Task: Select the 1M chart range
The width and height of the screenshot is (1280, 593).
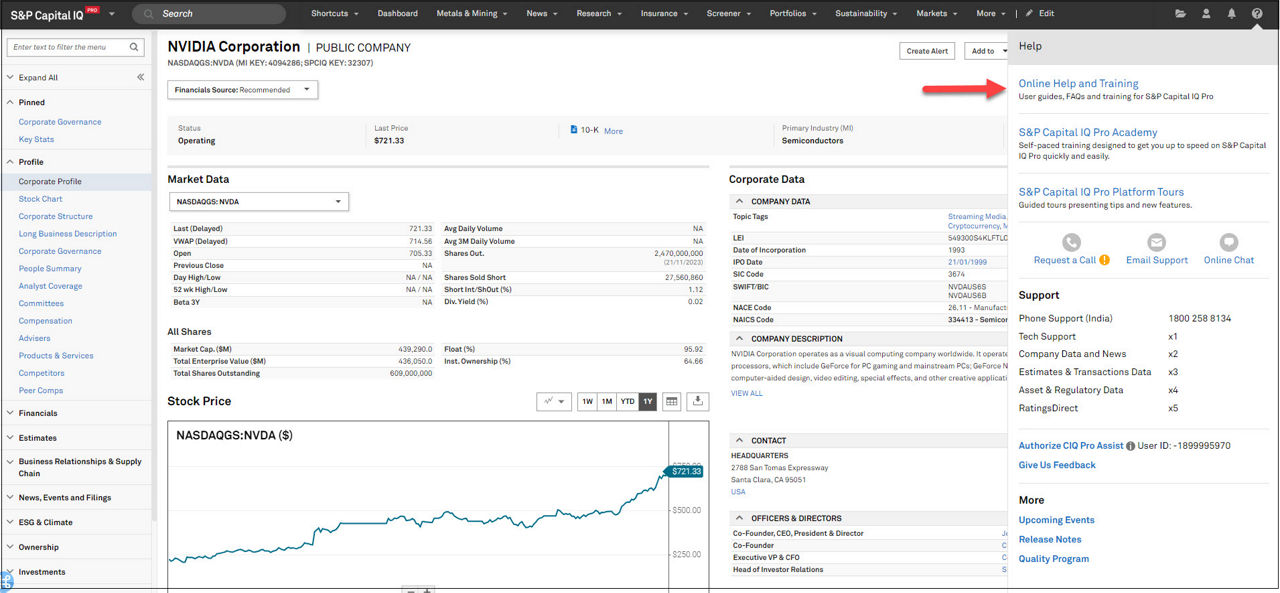Action: click(607, 401)
